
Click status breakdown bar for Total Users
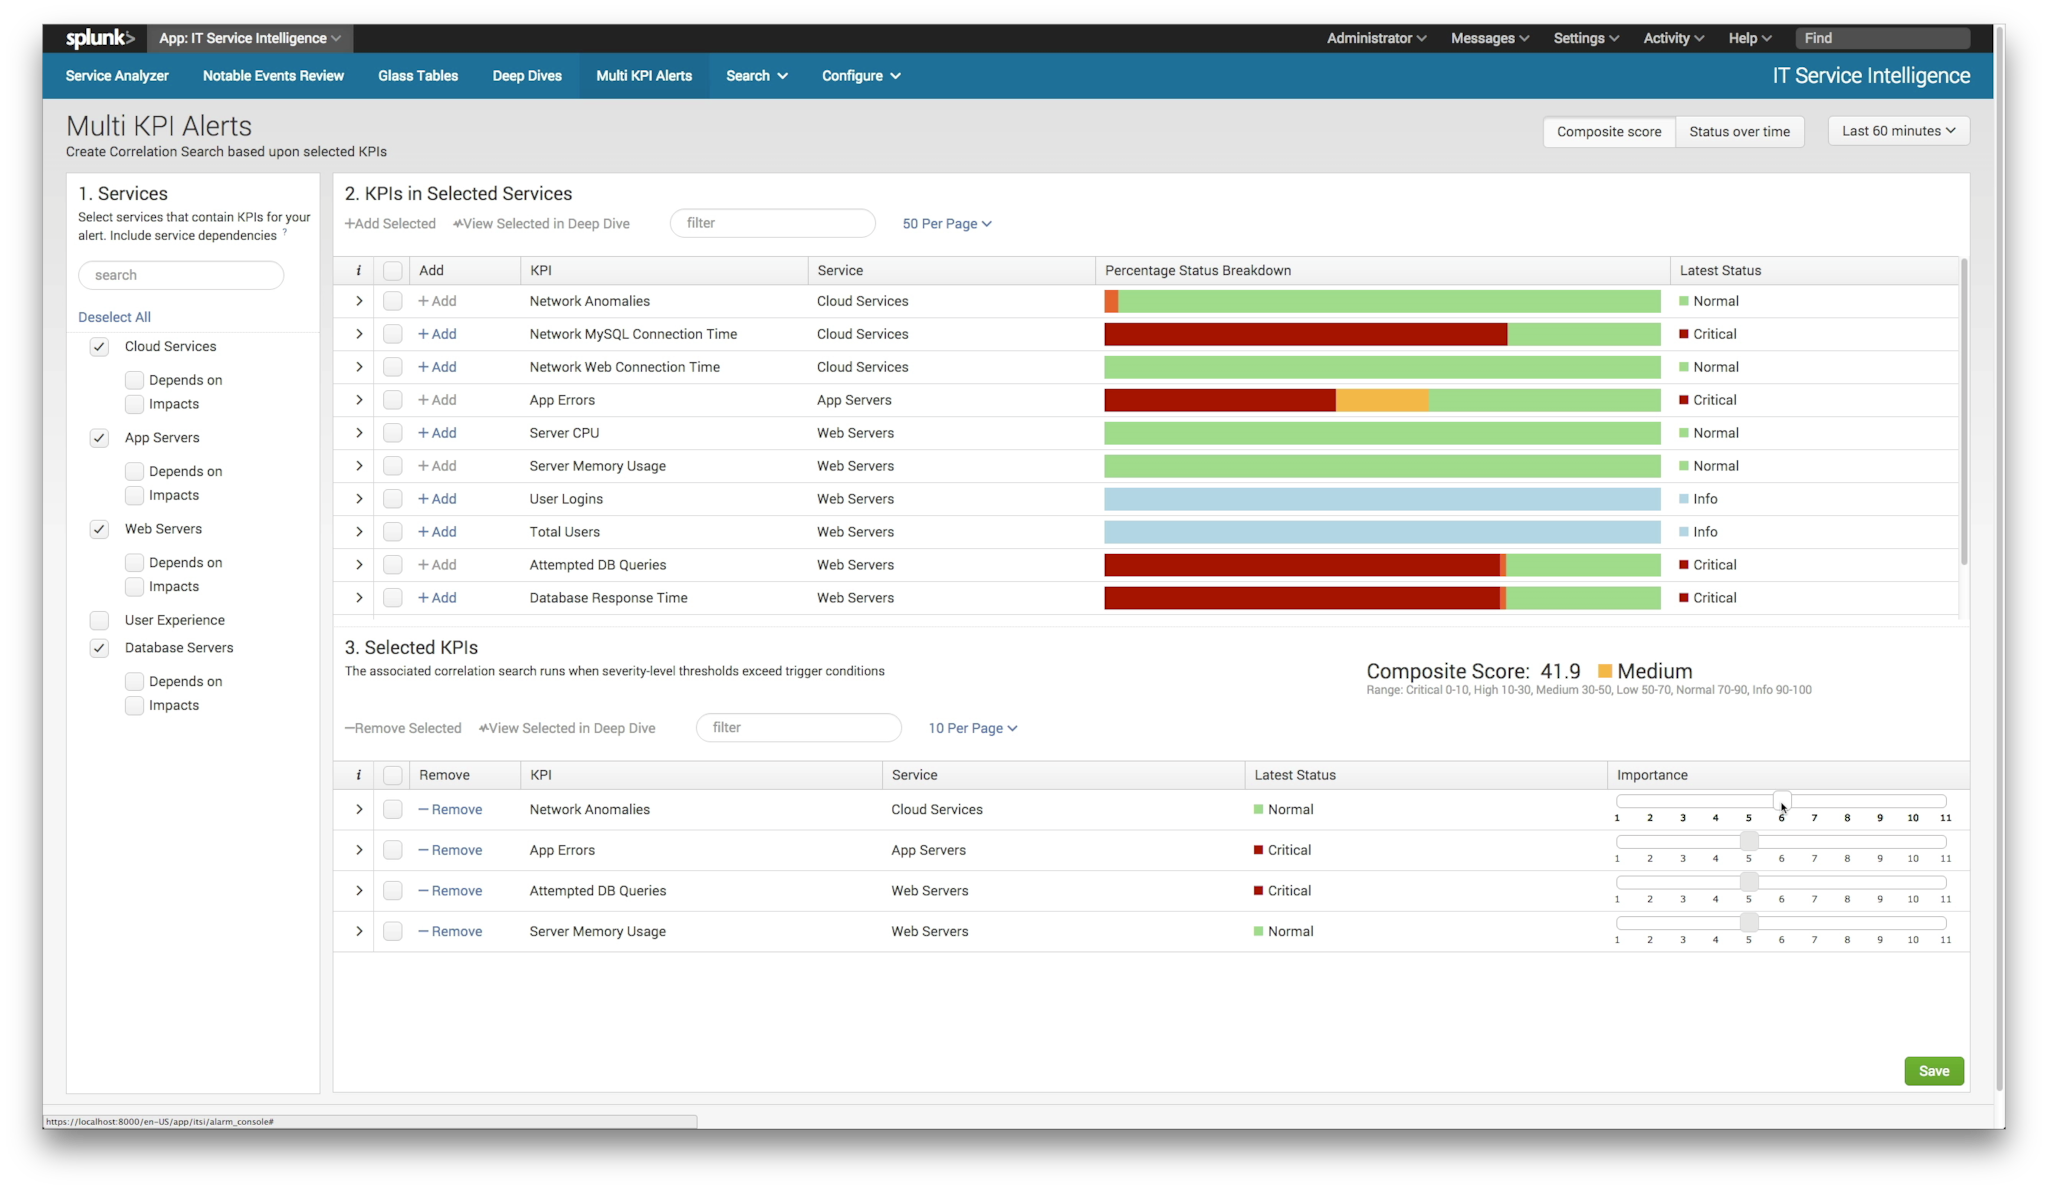[1382, 532]
